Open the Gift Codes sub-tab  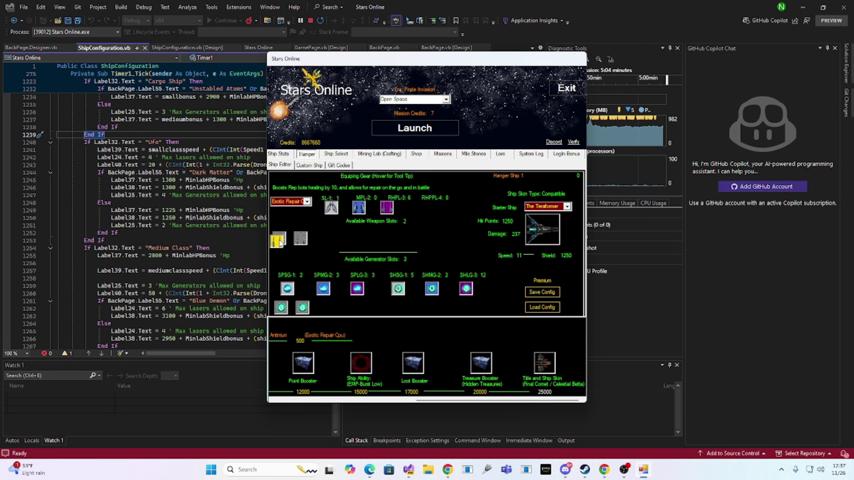[339, 165]
